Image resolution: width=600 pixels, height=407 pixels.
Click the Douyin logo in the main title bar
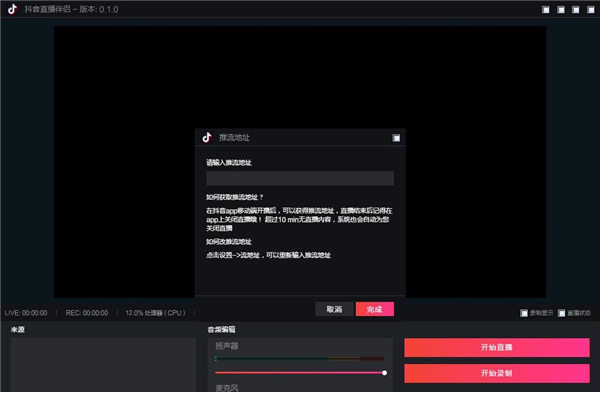[12, 9]
